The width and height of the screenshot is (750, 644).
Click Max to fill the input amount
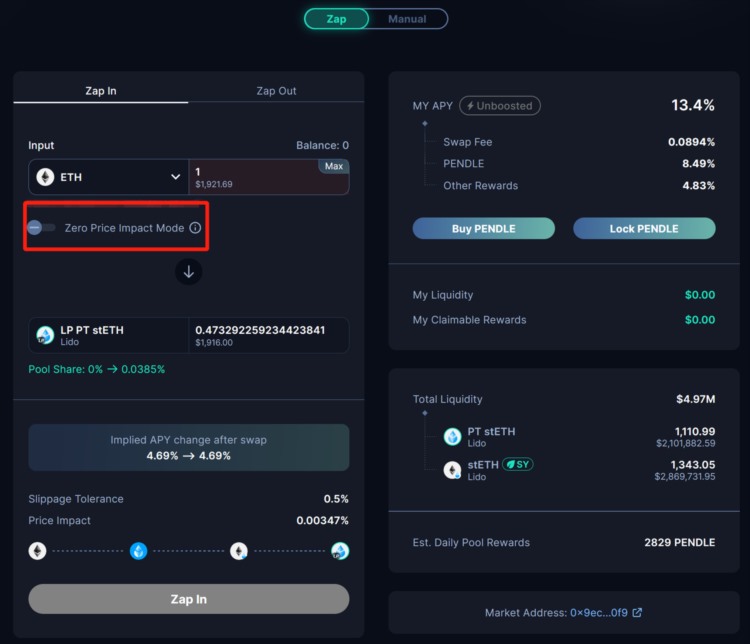(x=334, y=166)
